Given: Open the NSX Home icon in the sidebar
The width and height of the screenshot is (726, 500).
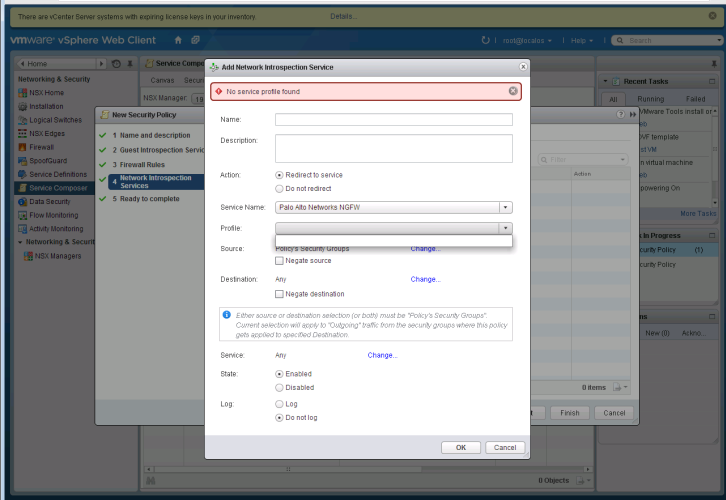Looking at the screenshot, I should (22, 93).
